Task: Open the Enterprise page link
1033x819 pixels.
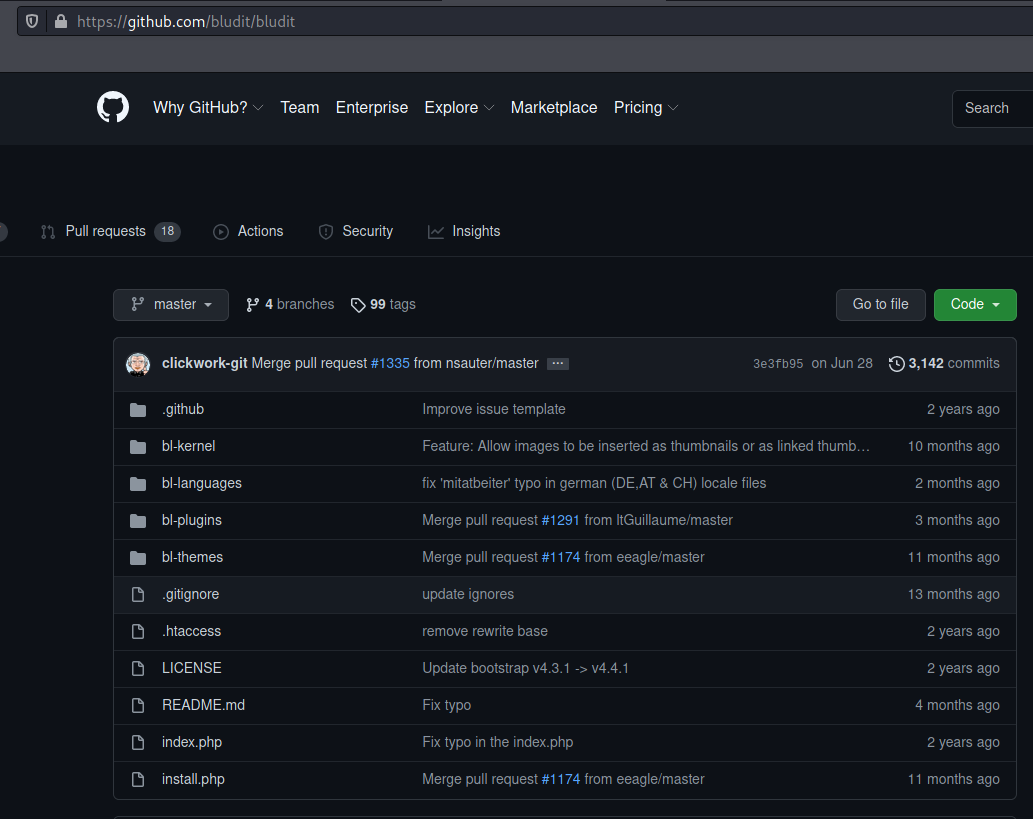Action: point(372,107)
